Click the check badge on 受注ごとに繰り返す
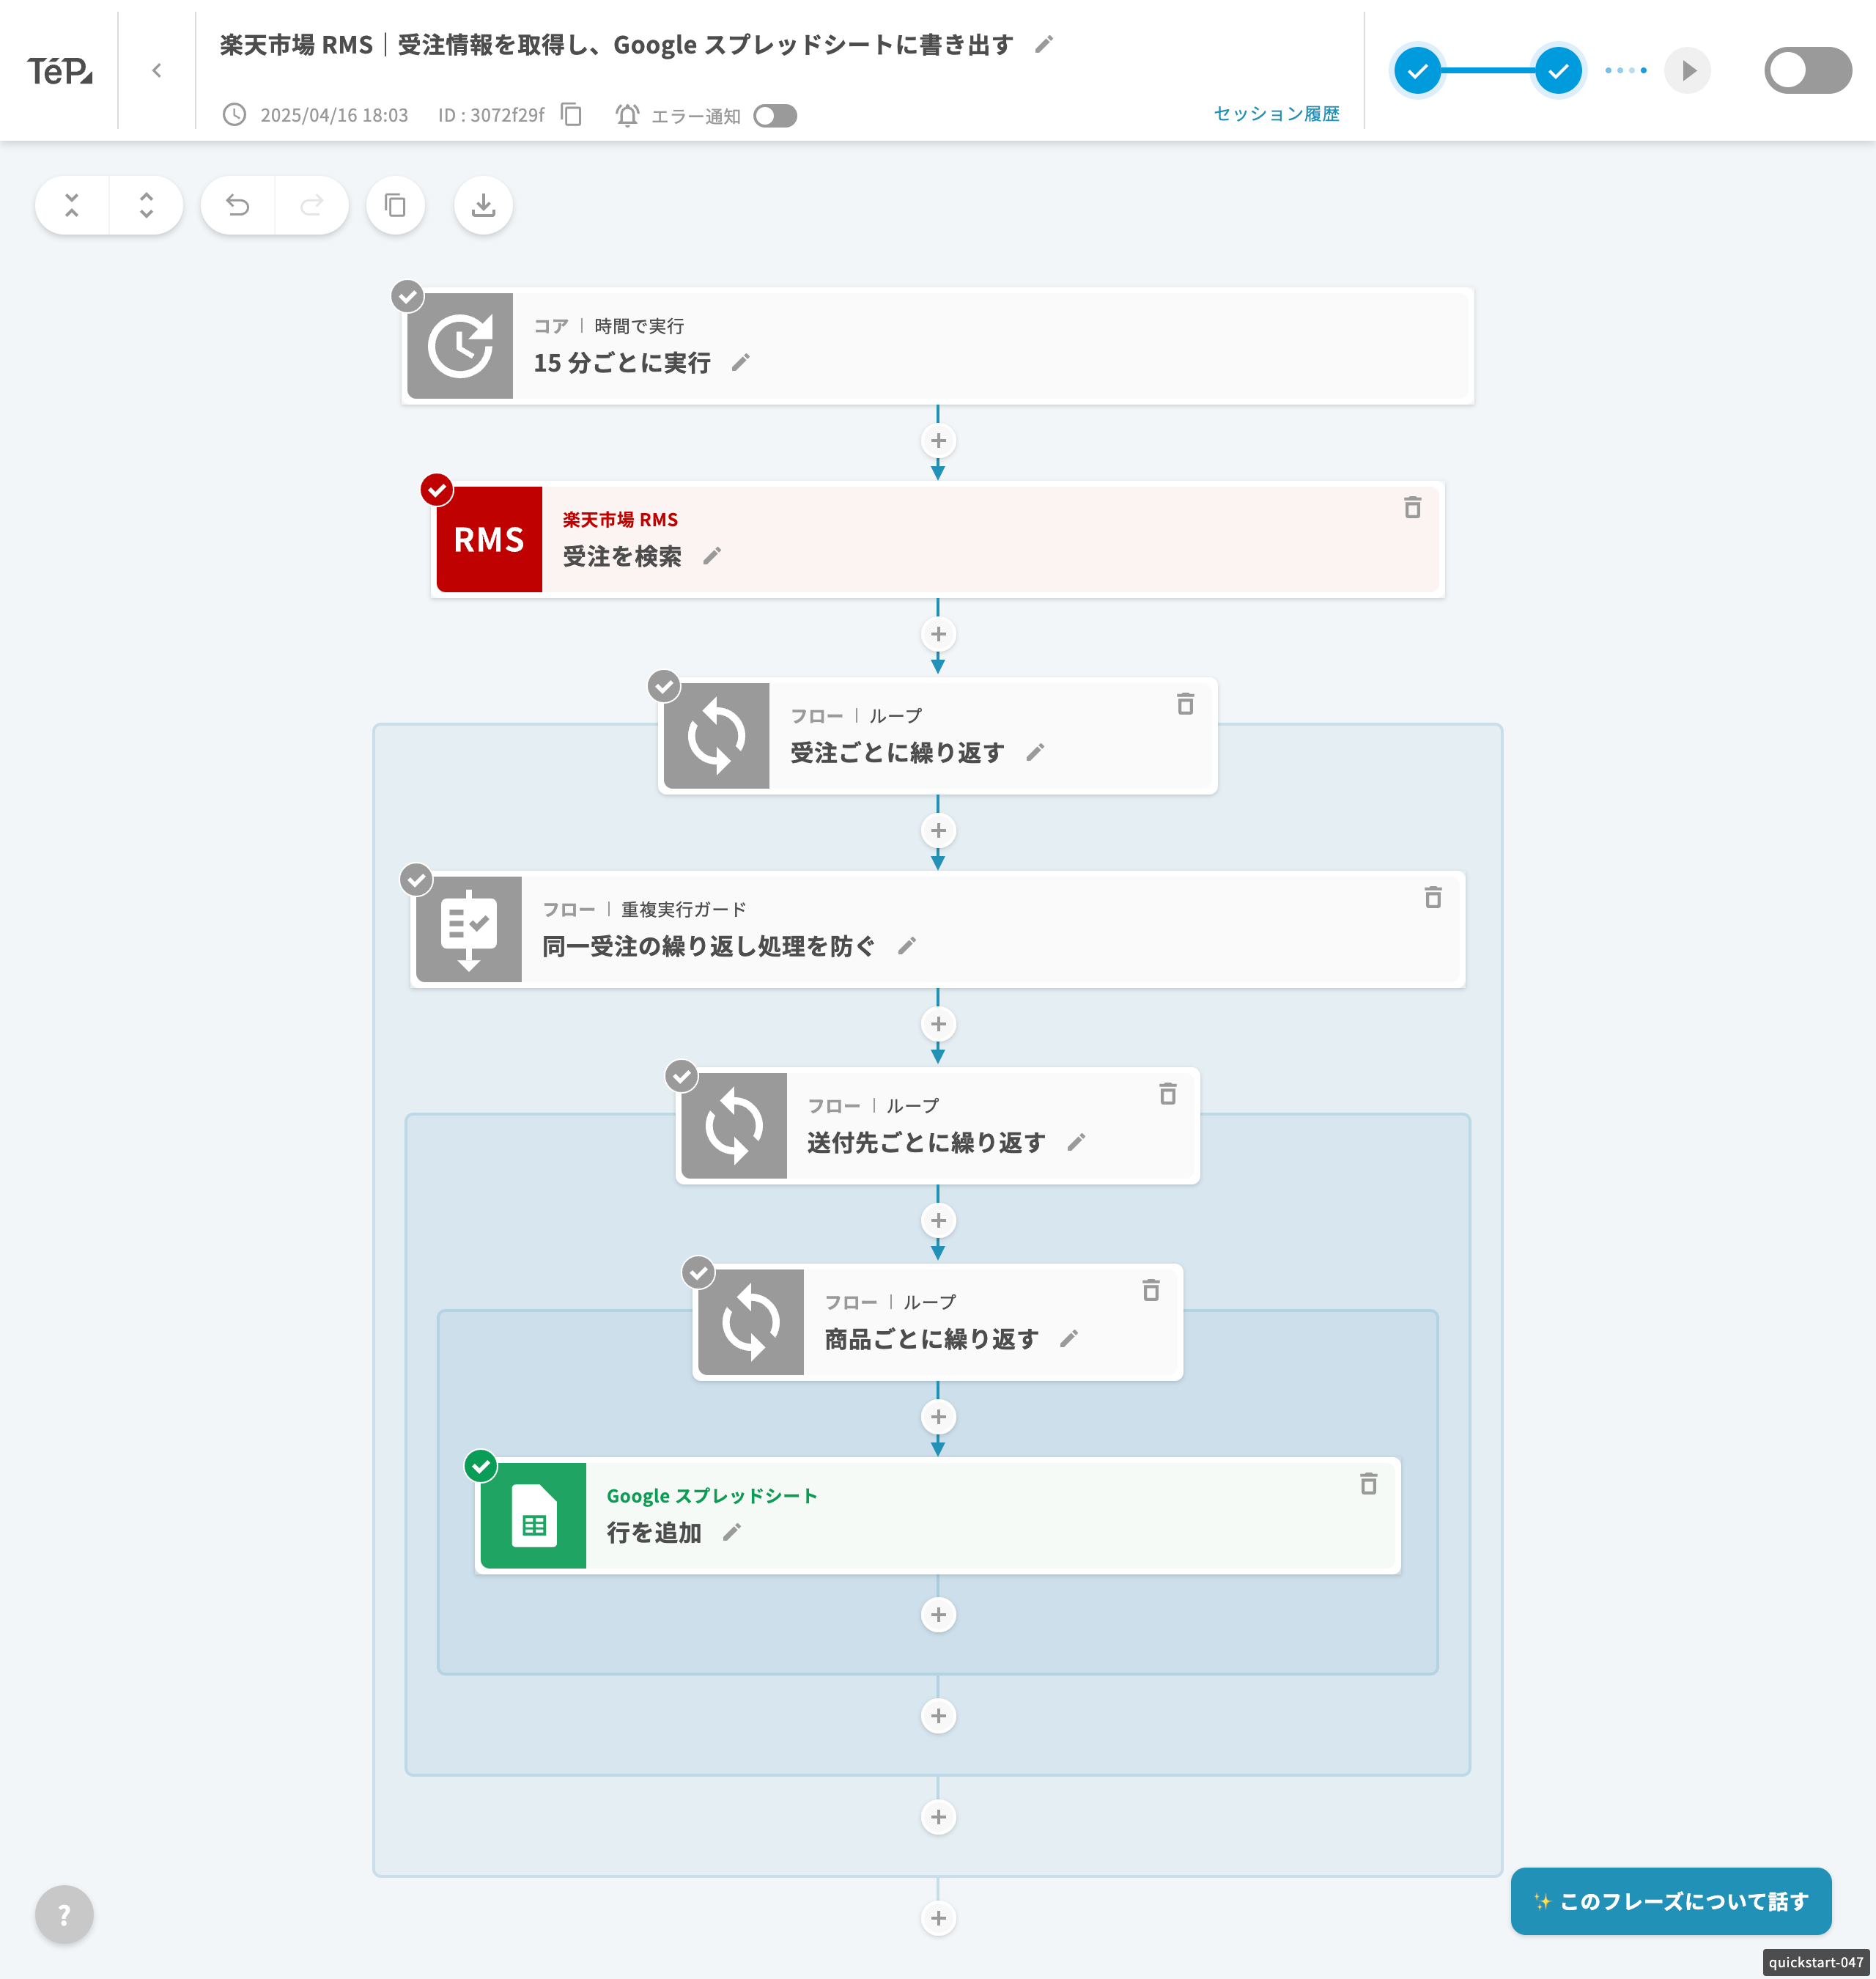 click(x=664, y=686)
